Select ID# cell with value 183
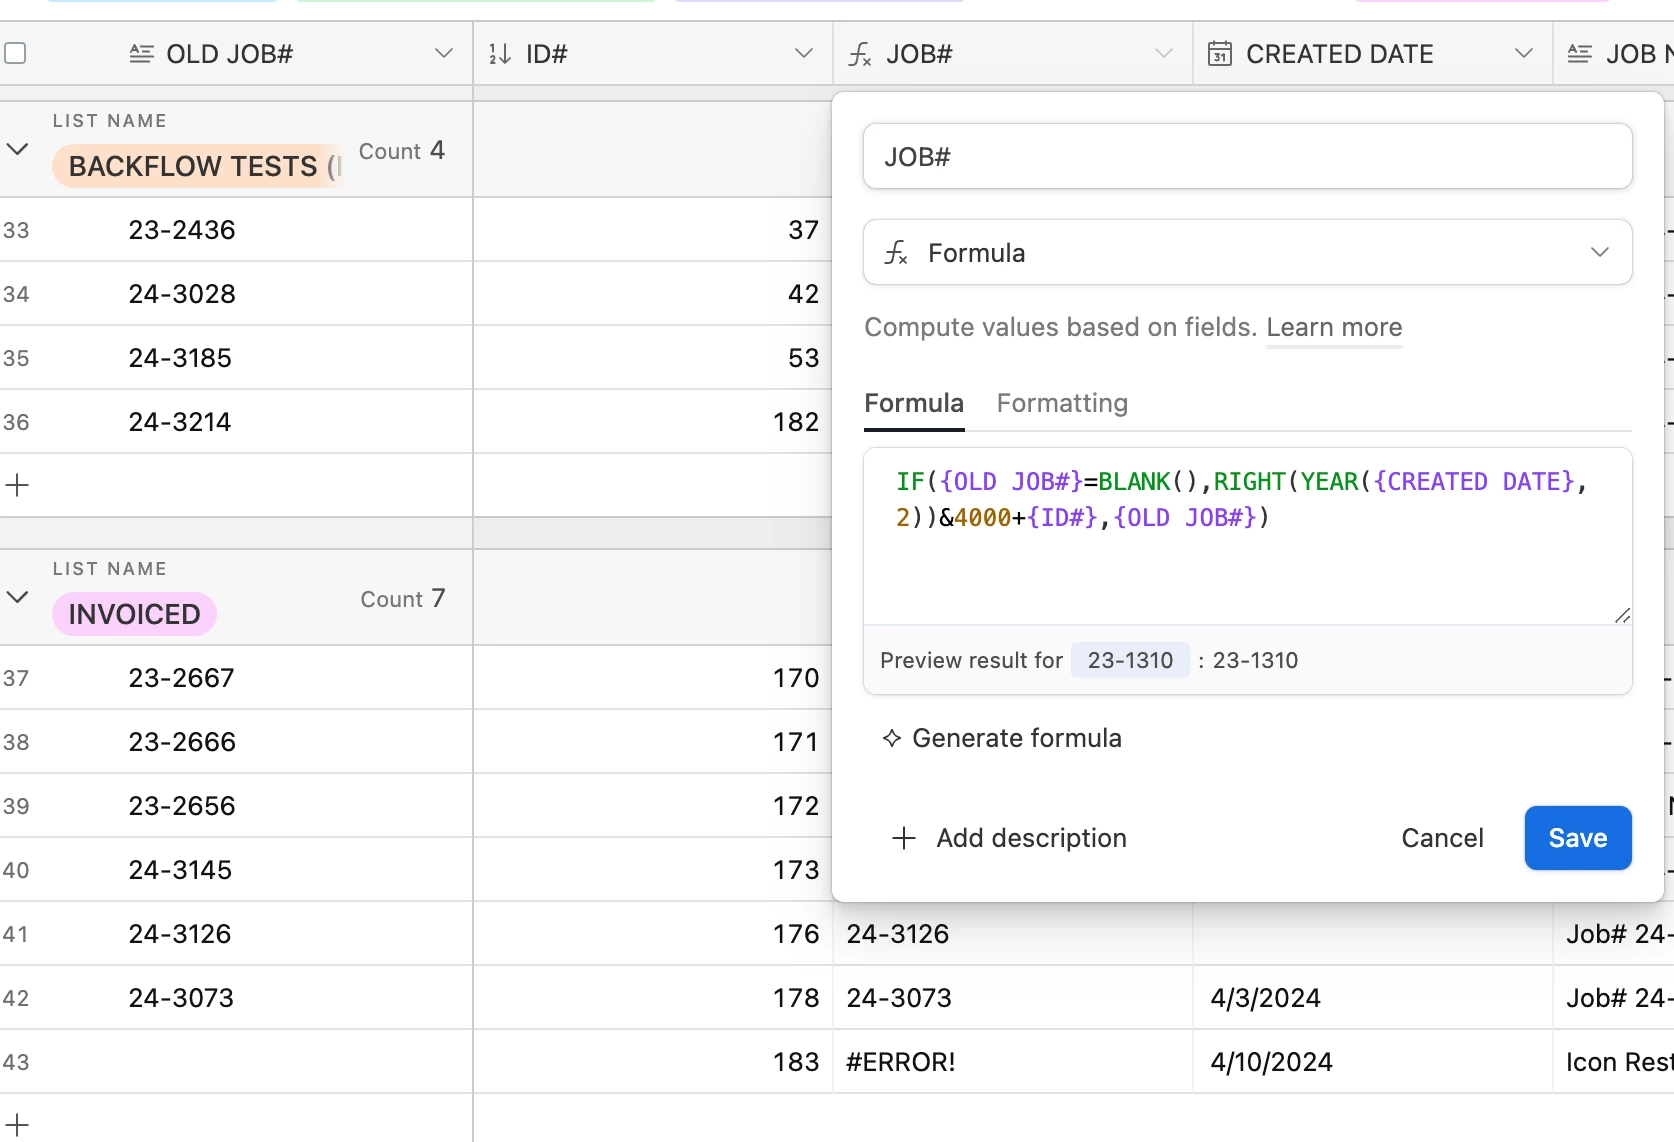Image resolution: width=1674 pixels, height=1142 pixels. point(653,1062)
